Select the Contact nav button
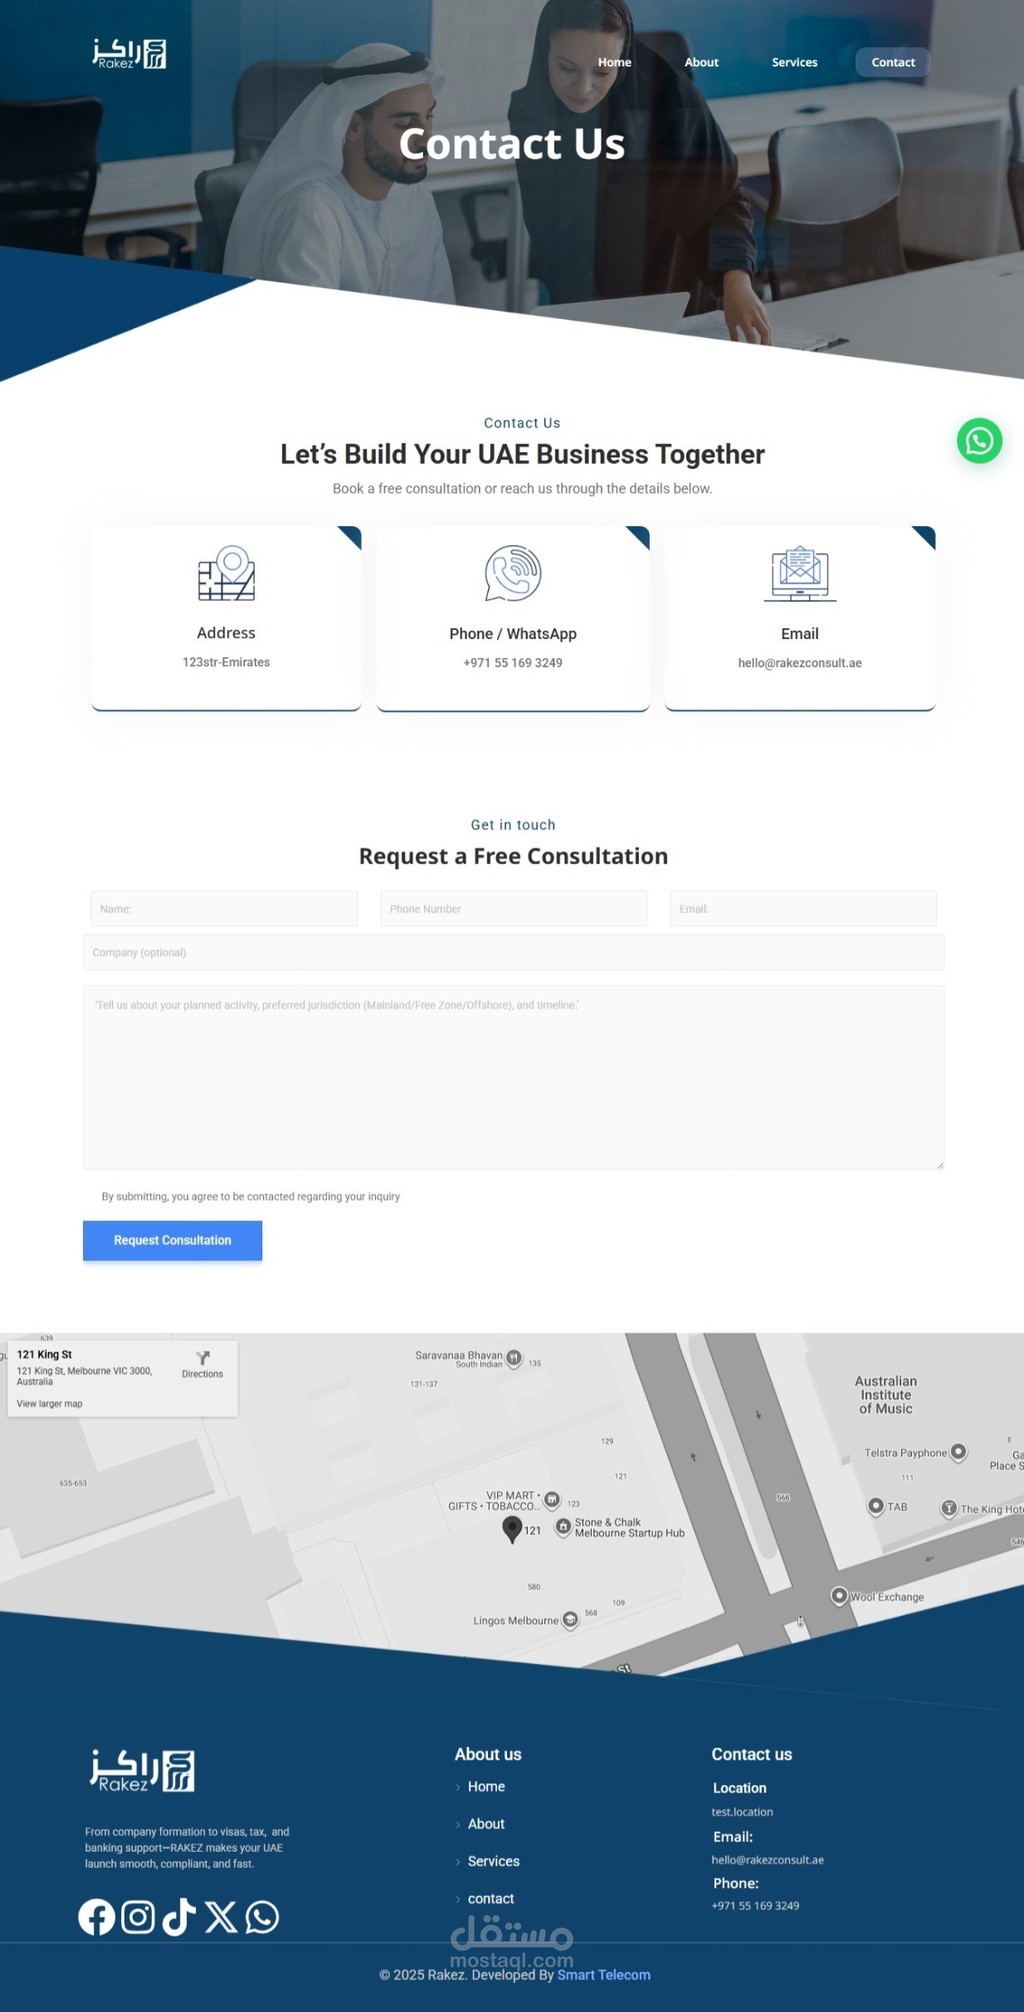This screenshot has width=1024, height=2012. pos(893,62)
